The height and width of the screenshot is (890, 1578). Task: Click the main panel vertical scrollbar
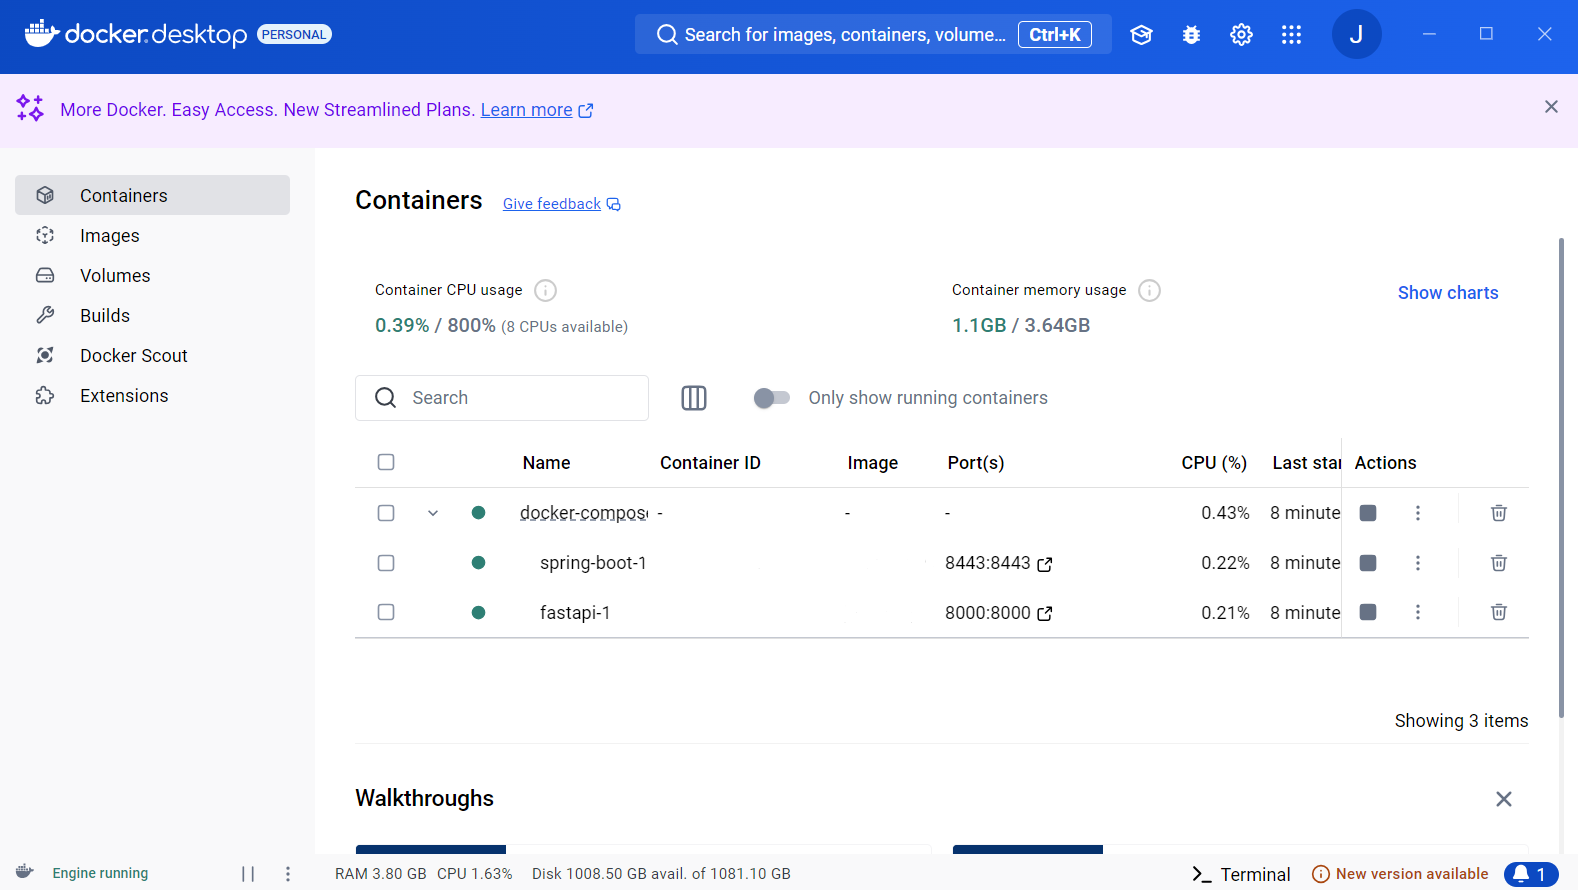(1561, 478)
